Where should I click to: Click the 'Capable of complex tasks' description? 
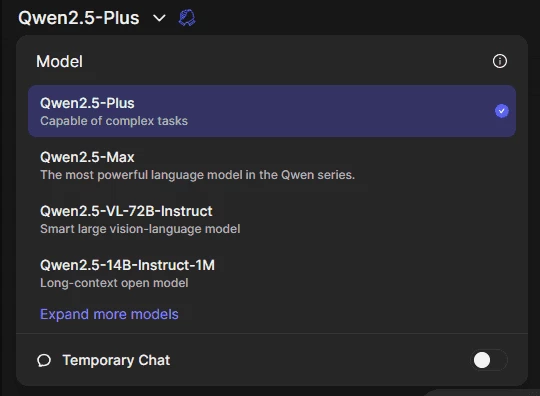click(x=114, y=121)
